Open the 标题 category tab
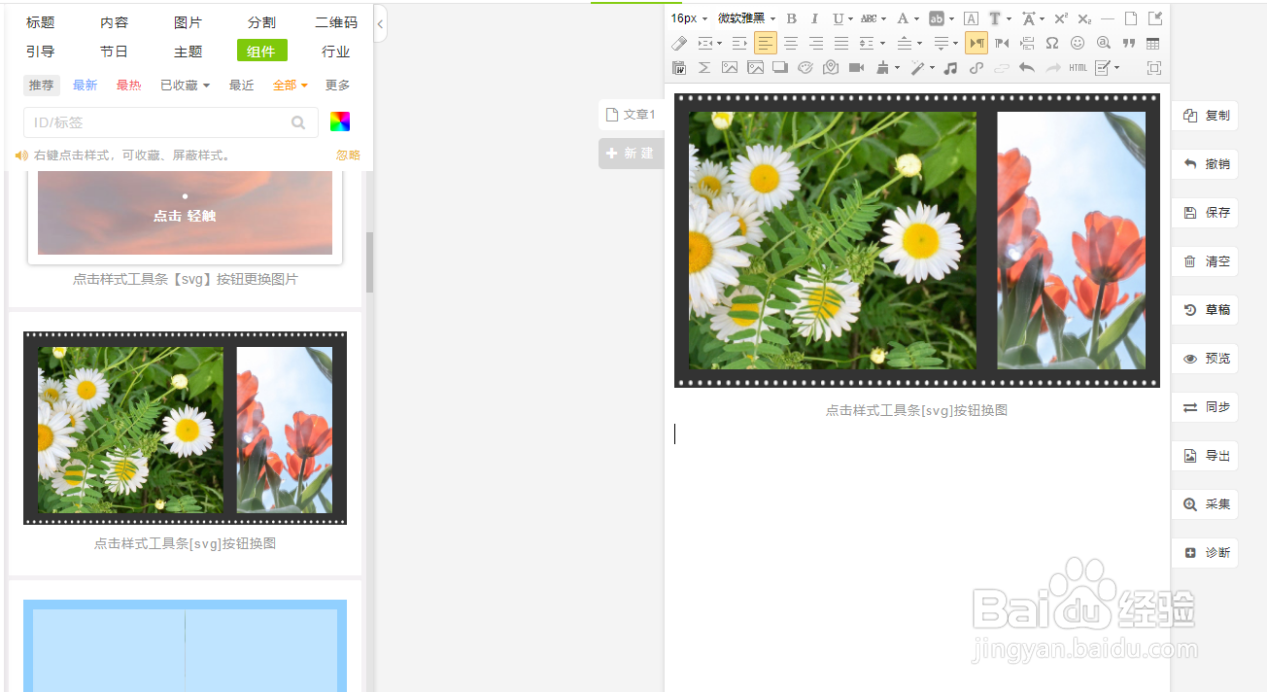Image resolution: width=1267 pixels, height=692 pixels. (x=41, y=23)
